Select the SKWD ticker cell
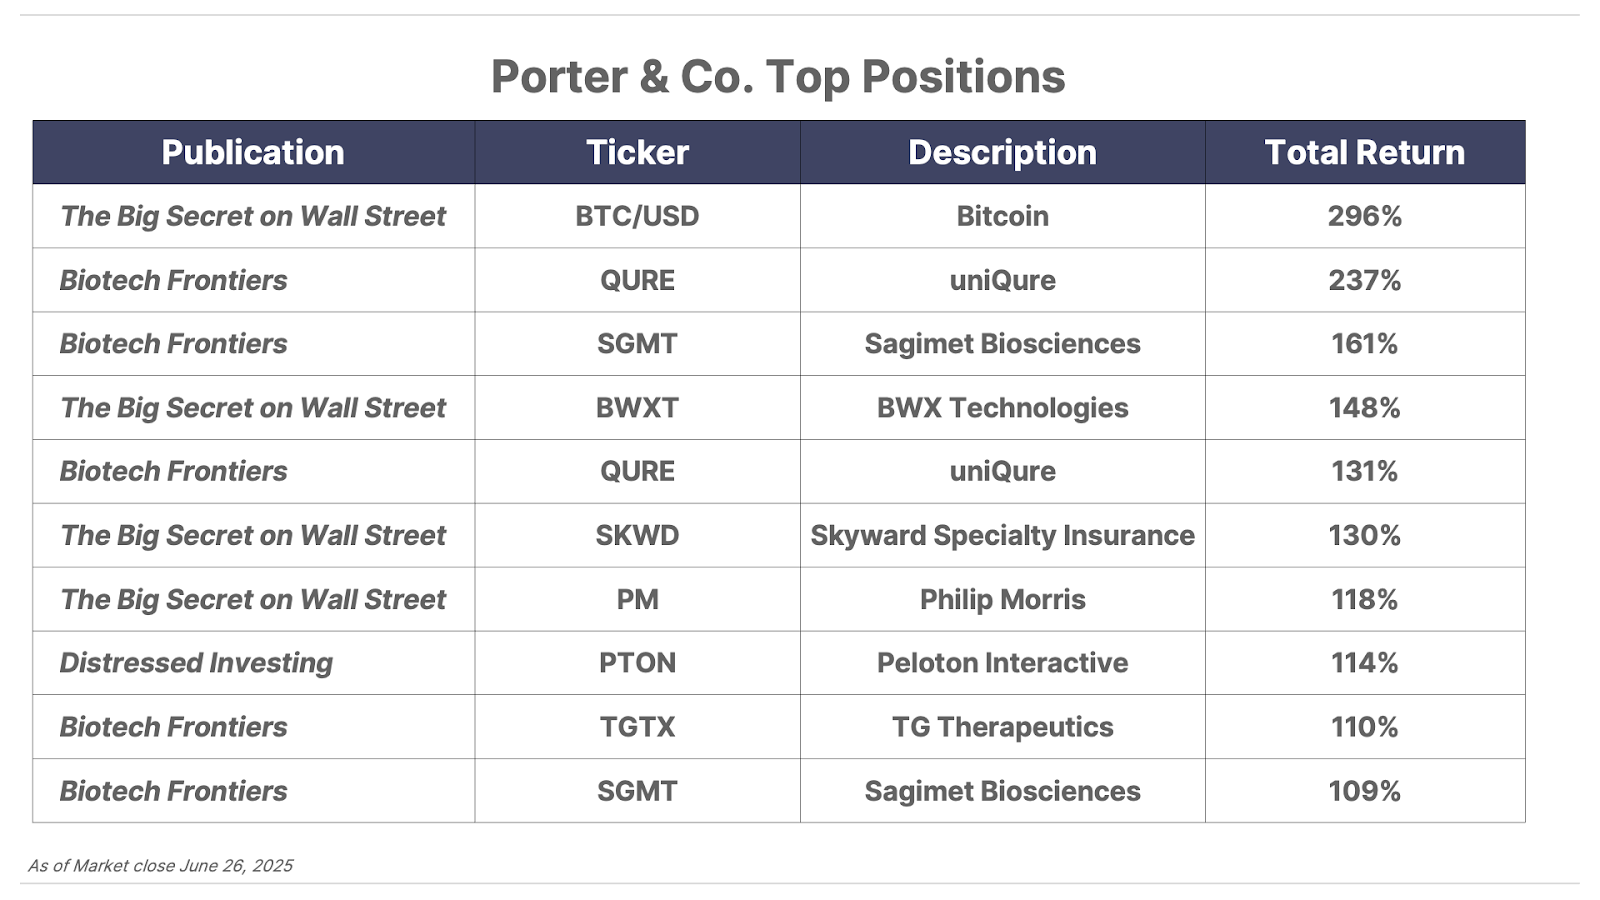1600x900 pixels. (637, 535)
